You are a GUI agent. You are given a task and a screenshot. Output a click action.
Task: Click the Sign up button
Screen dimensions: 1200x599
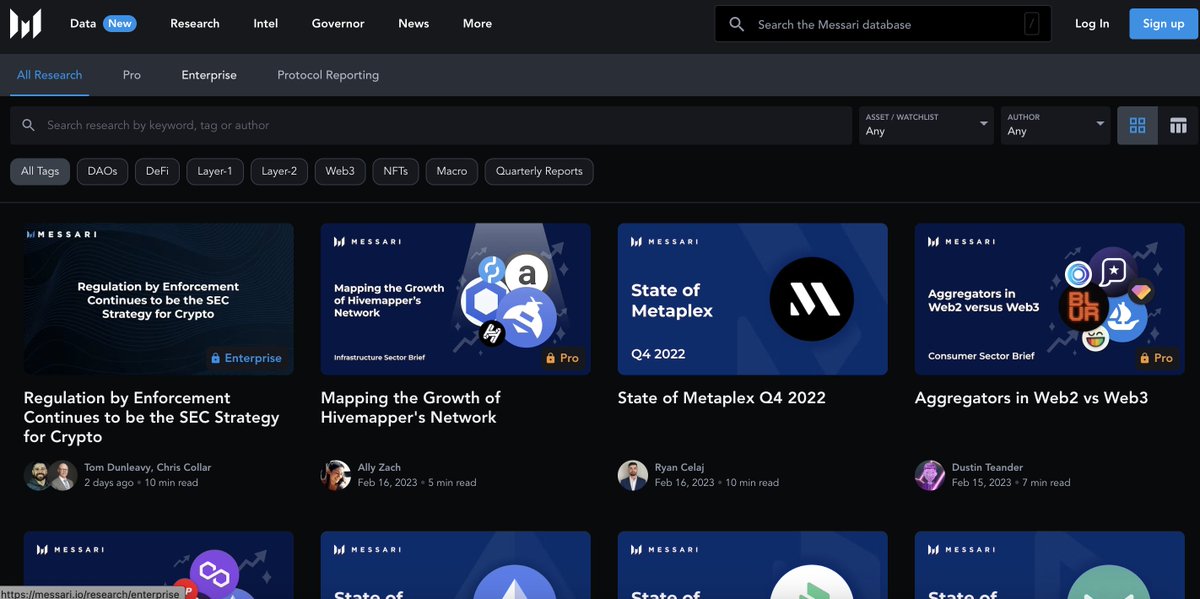tap(1163, 23)
